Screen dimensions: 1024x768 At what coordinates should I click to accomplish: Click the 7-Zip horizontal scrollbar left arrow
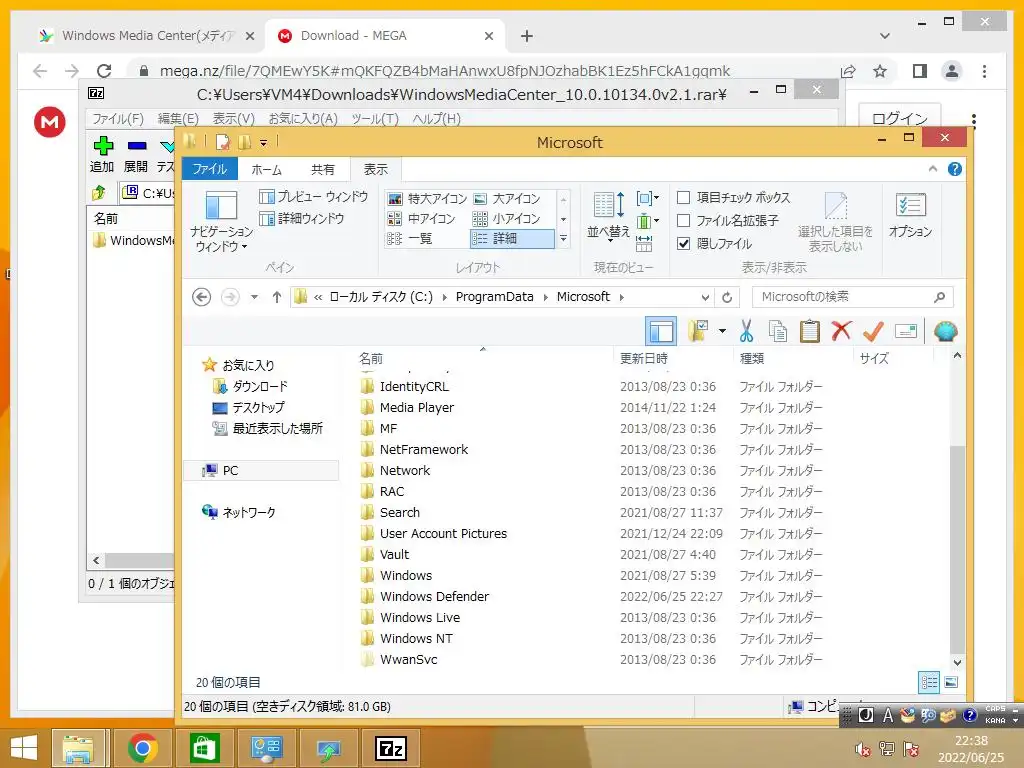click(97, 560)
